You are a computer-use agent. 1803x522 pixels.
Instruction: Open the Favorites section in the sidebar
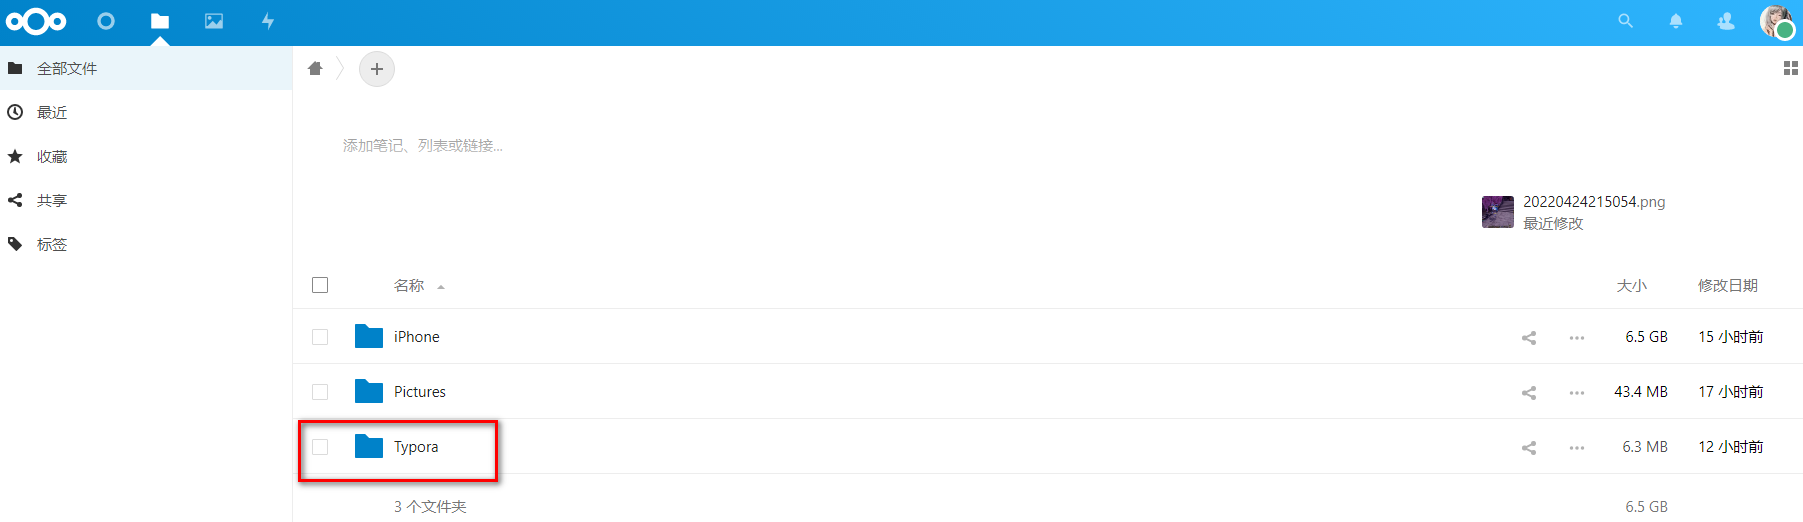click(x=52, y=157)
